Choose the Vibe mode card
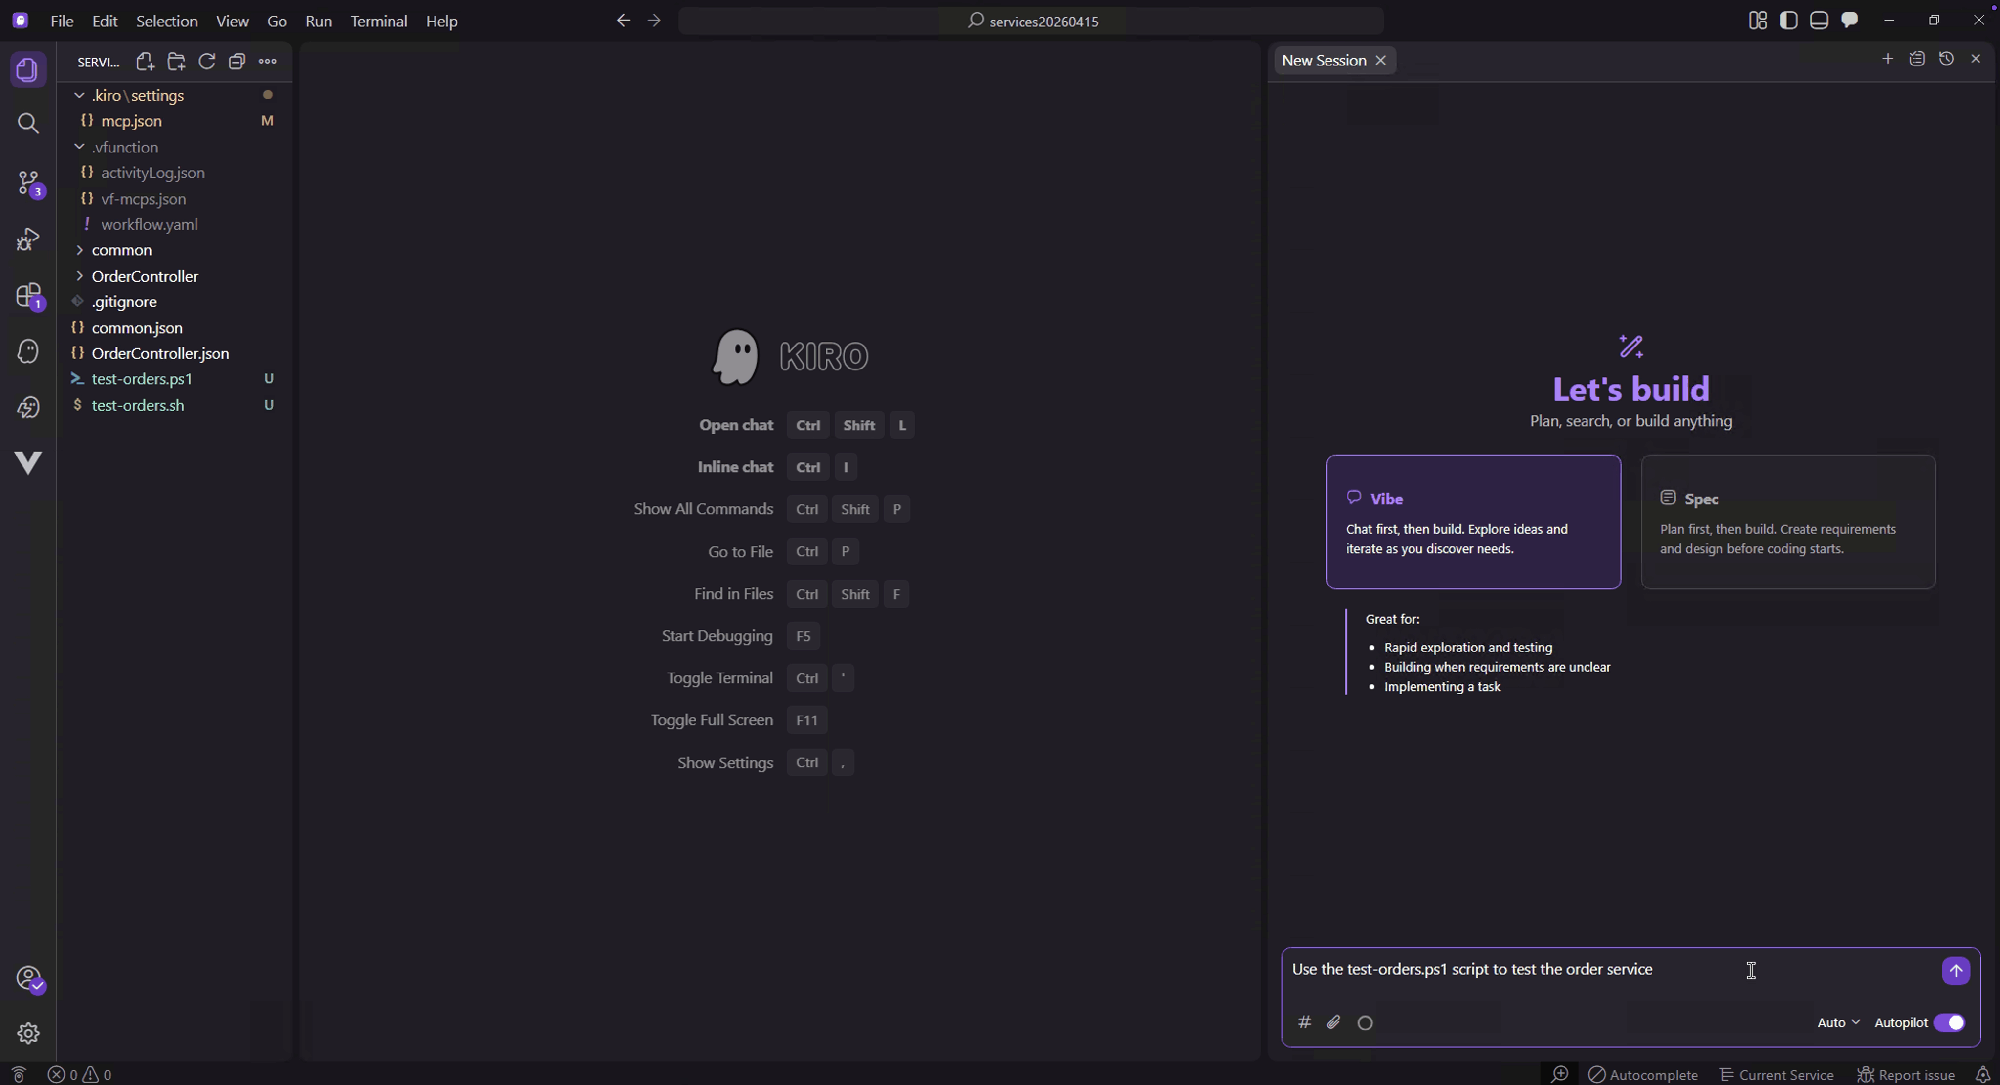This screenshot has width=2000, height=1085. 1473,522
